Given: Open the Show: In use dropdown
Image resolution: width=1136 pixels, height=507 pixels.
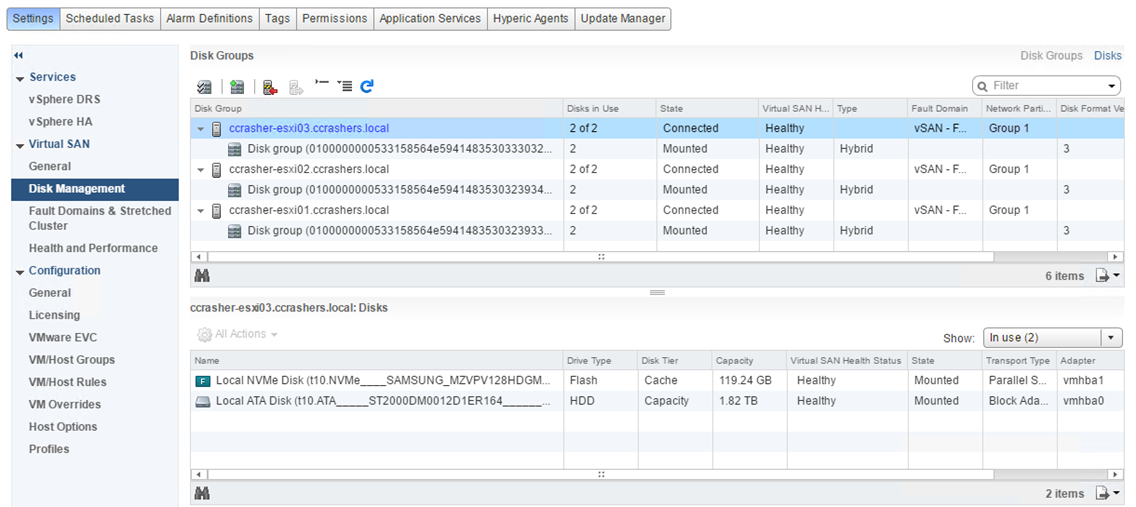Looking at the screenshot, I should pyautogui.click(x=1111, y=338).
